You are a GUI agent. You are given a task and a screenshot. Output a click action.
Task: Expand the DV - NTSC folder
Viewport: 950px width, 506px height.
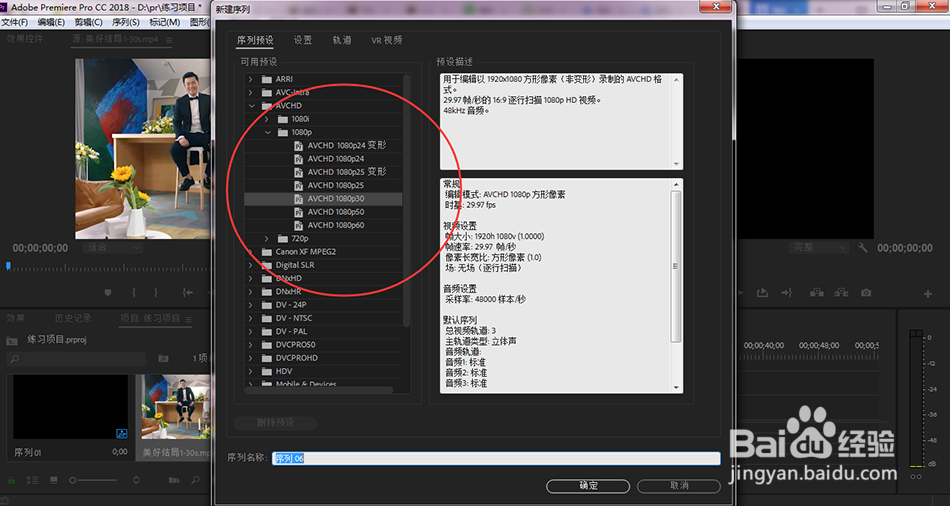coord(251,318)
